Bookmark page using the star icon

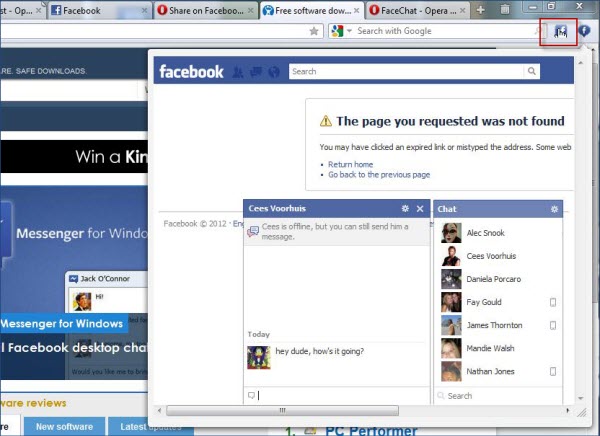pos(314,31)
